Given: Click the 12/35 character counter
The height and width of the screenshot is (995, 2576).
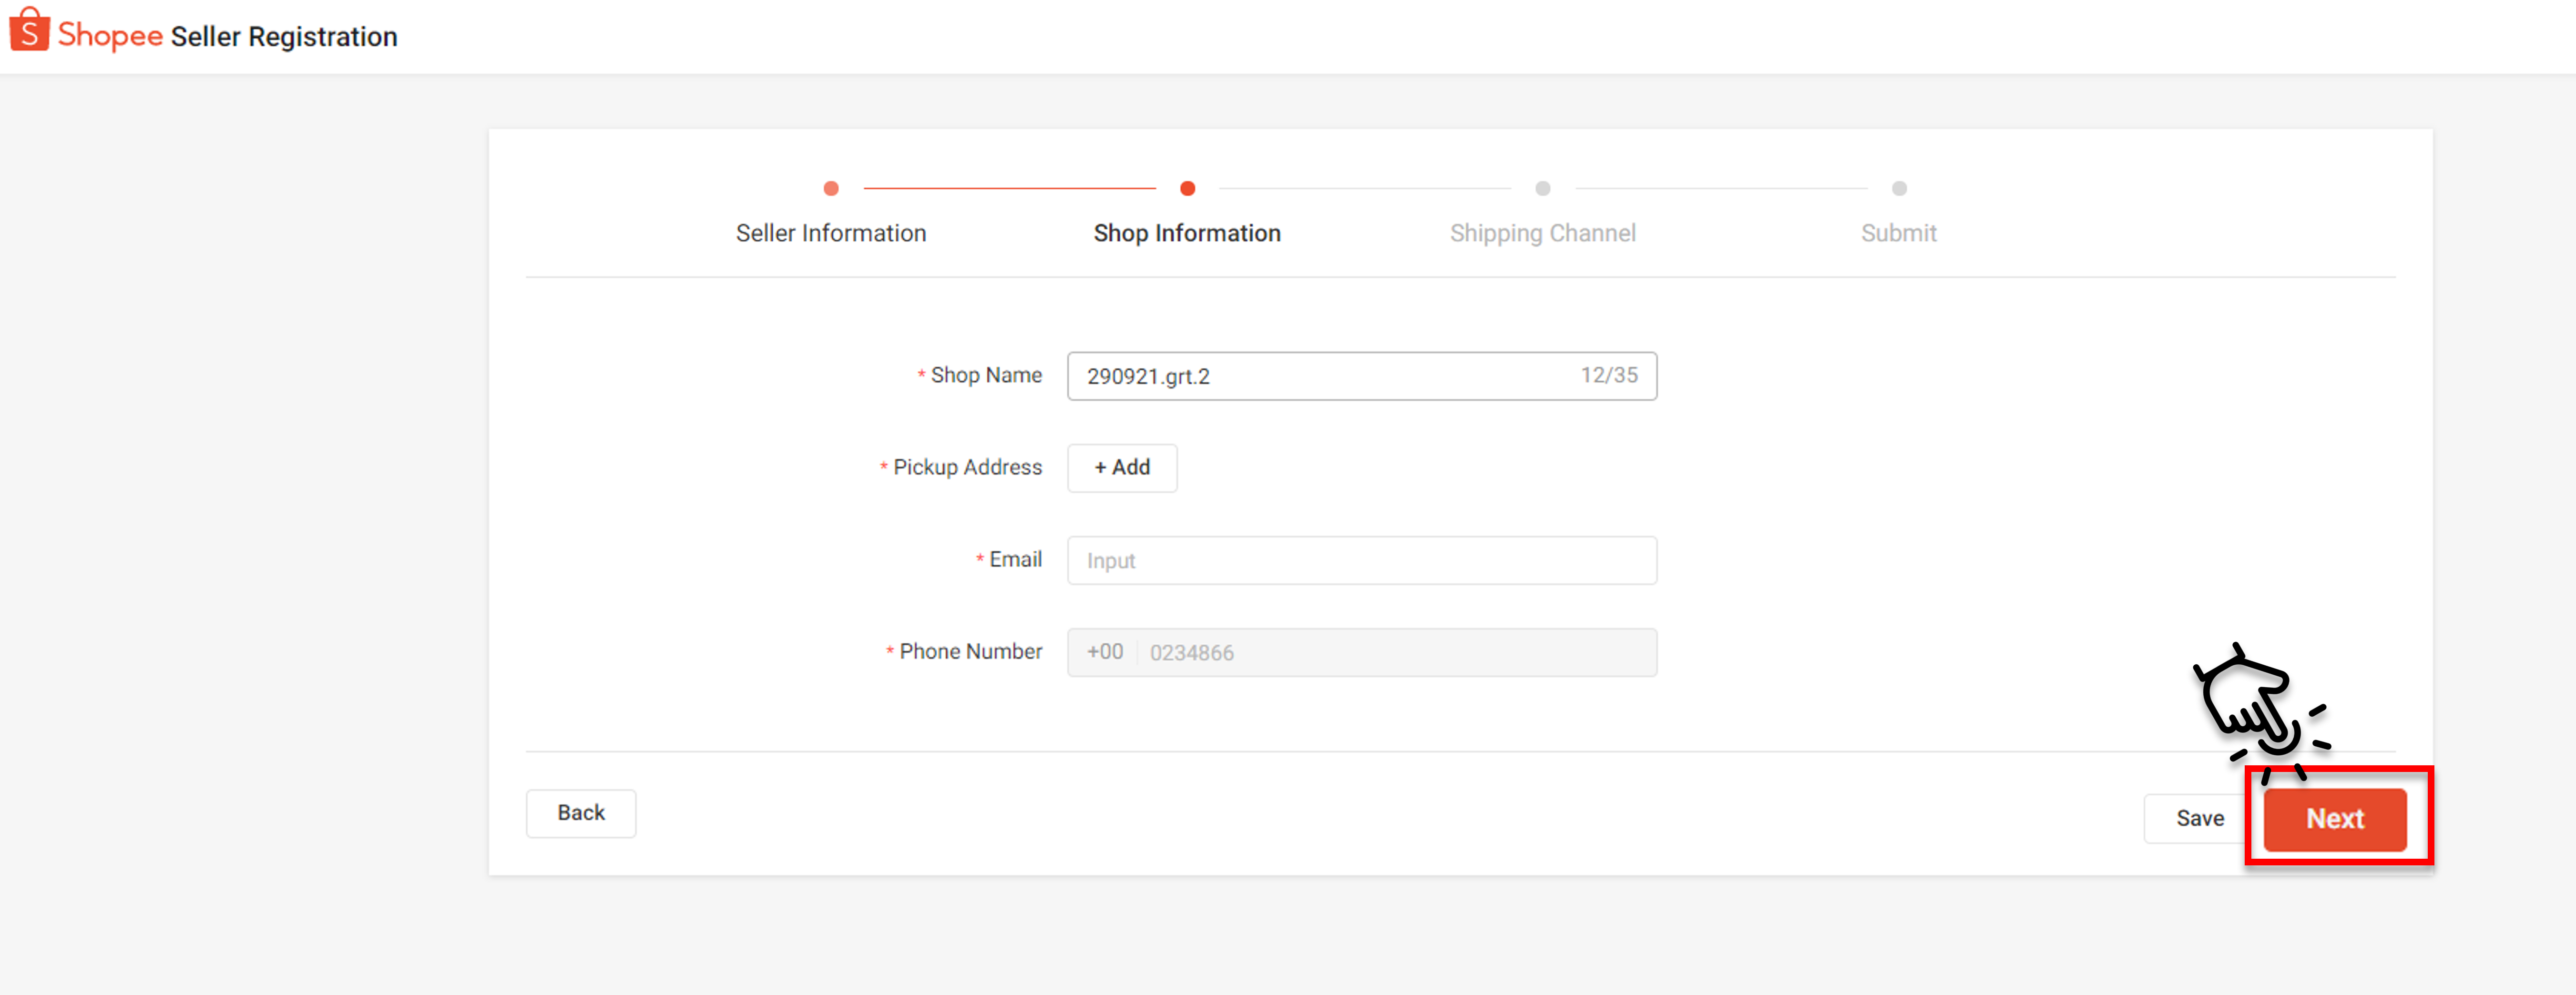Looking at the screenshot, I should 1609,375.
